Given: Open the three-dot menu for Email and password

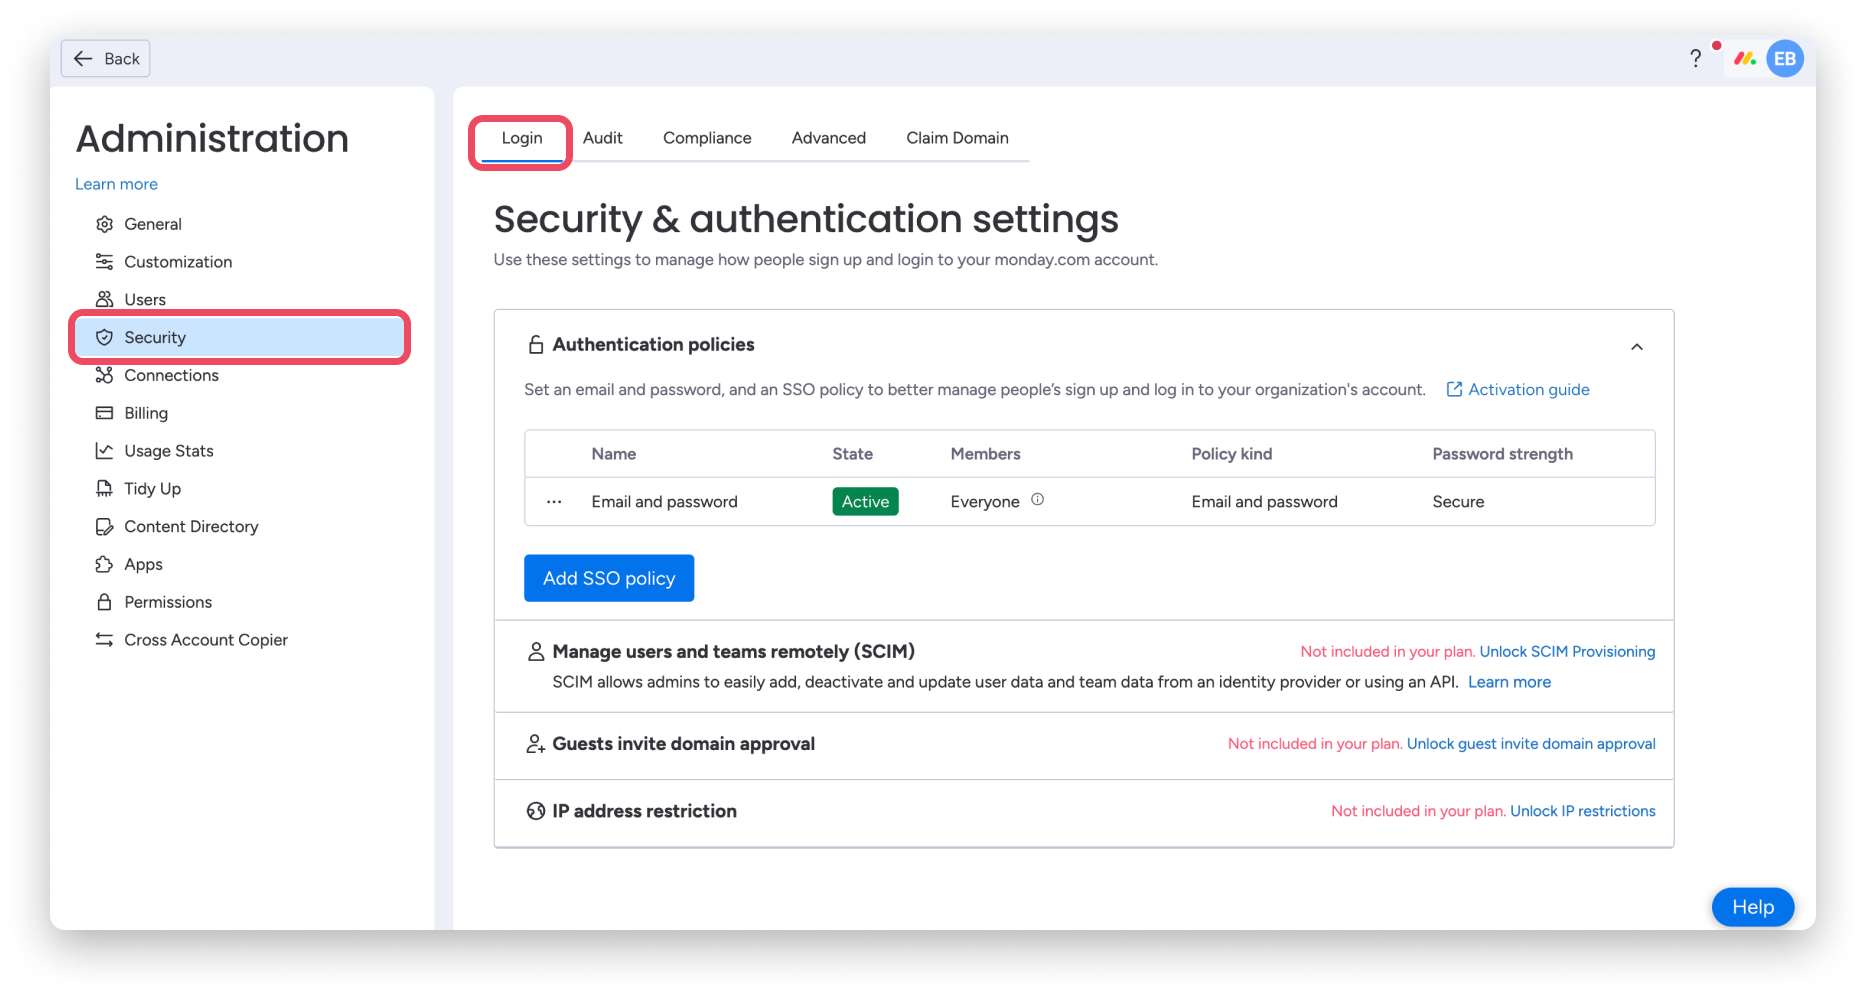Looking at the screenshot, I should point(554,502).
